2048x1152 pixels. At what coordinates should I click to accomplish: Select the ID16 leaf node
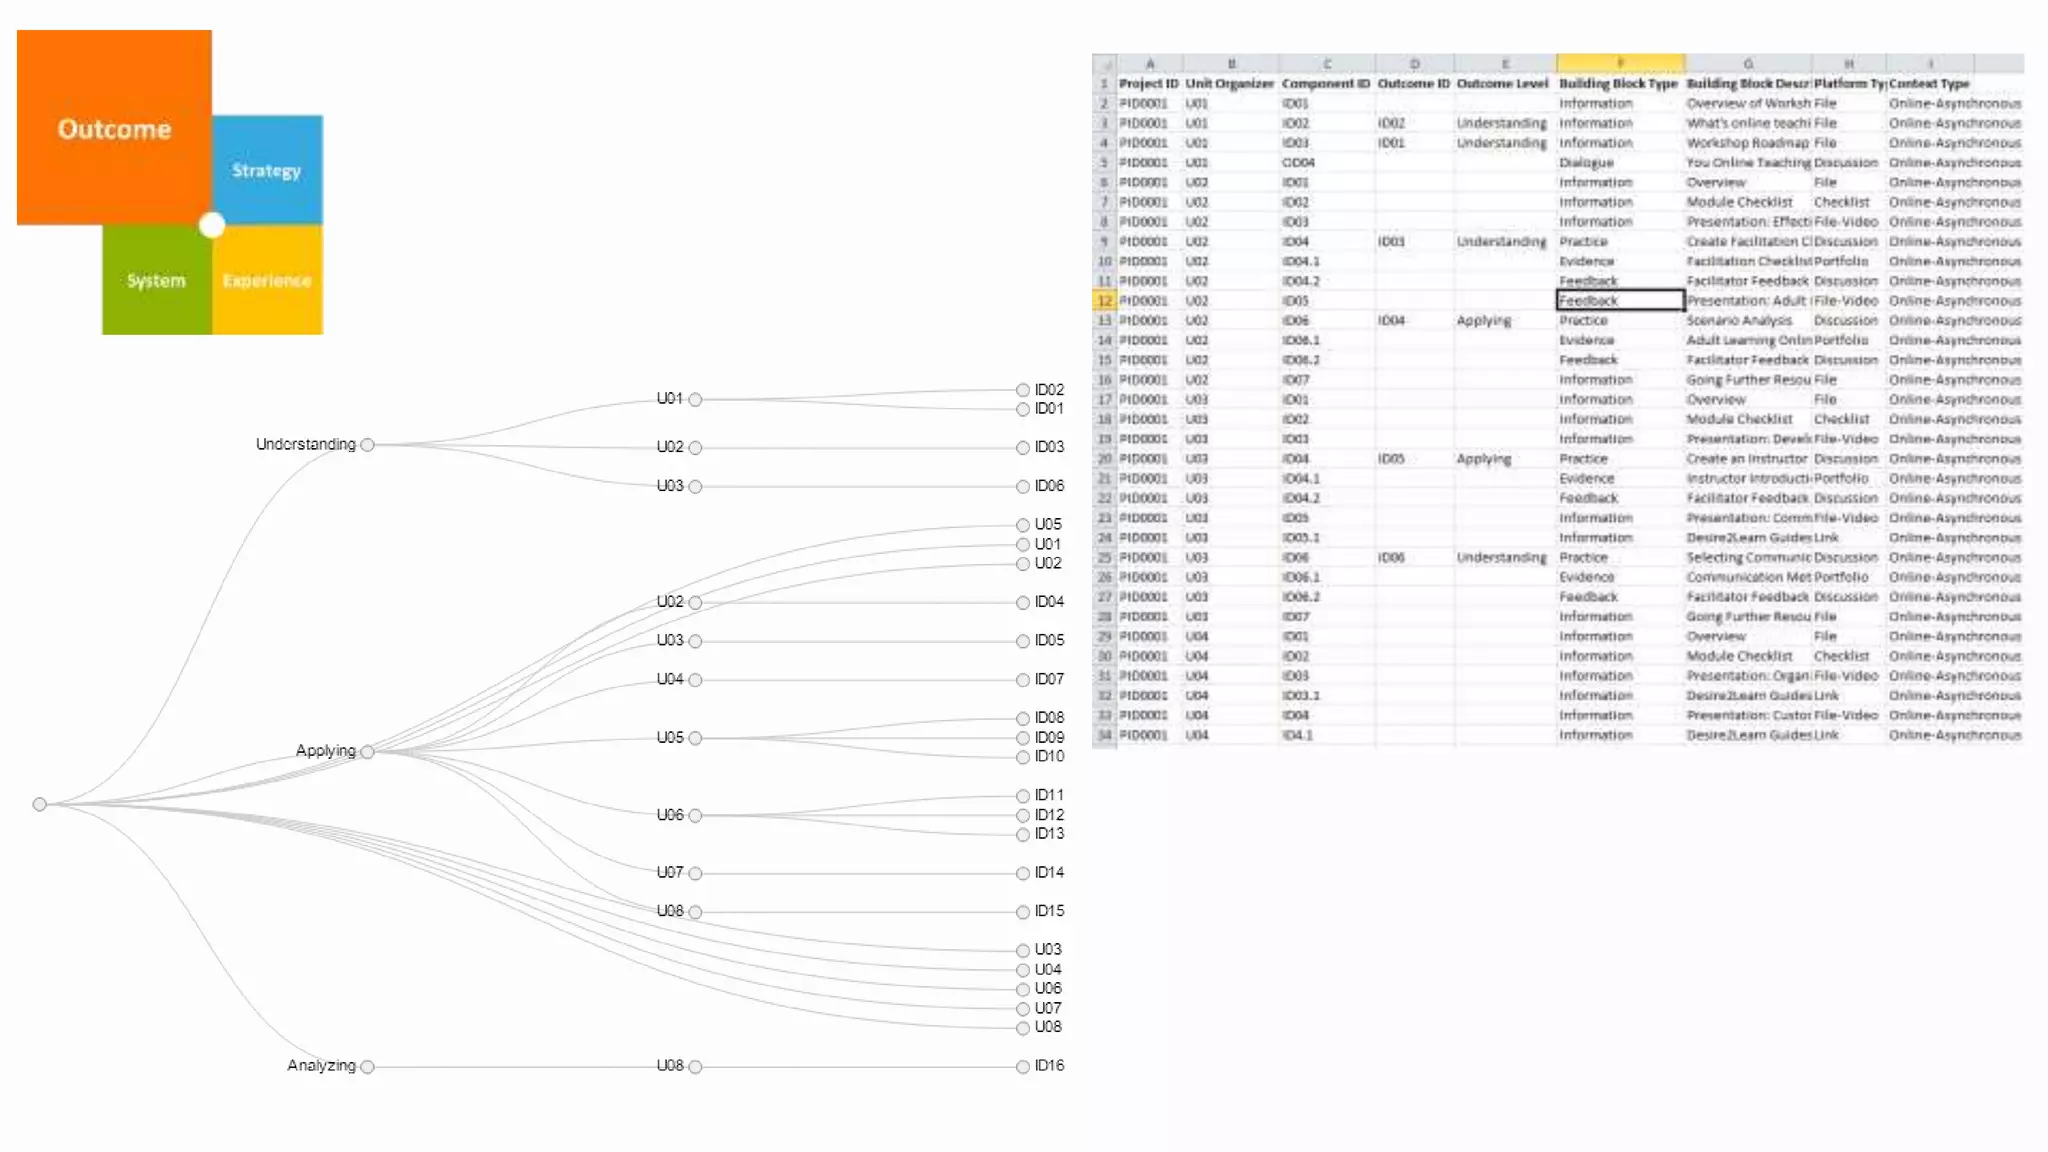[x=1023, y=1067]
